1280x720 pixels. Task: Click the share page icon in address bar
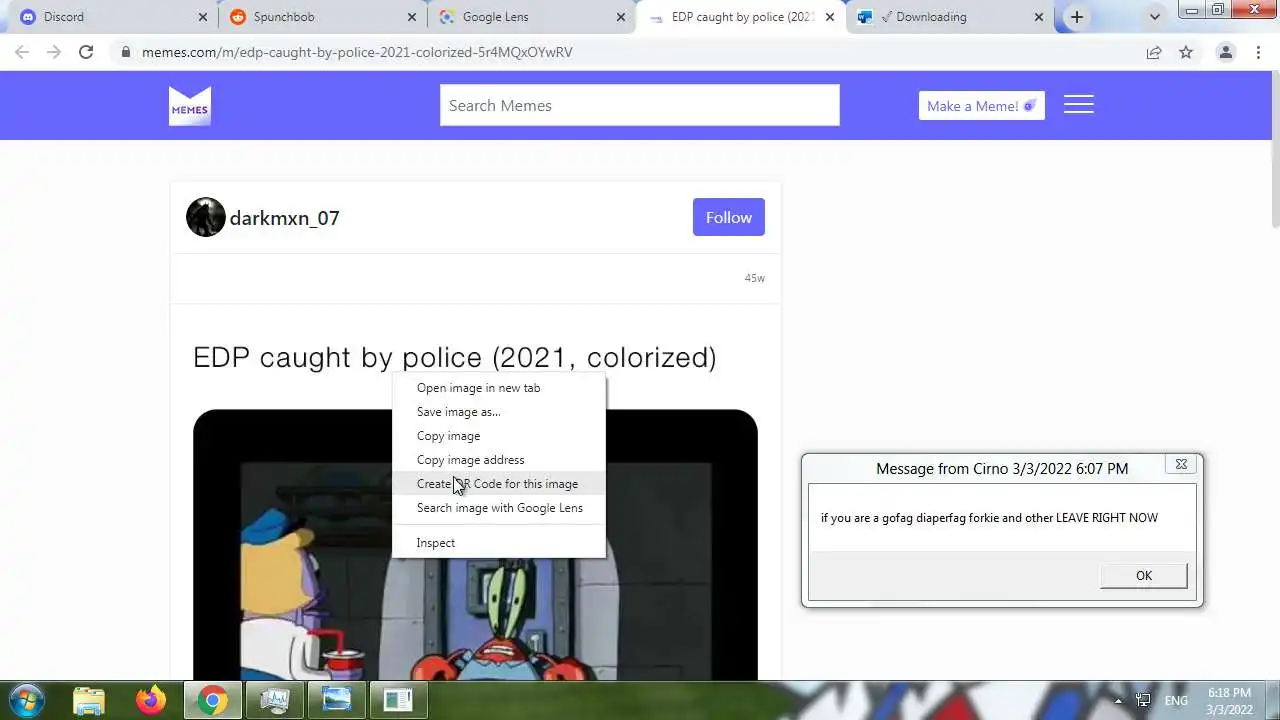(1154, 52)
